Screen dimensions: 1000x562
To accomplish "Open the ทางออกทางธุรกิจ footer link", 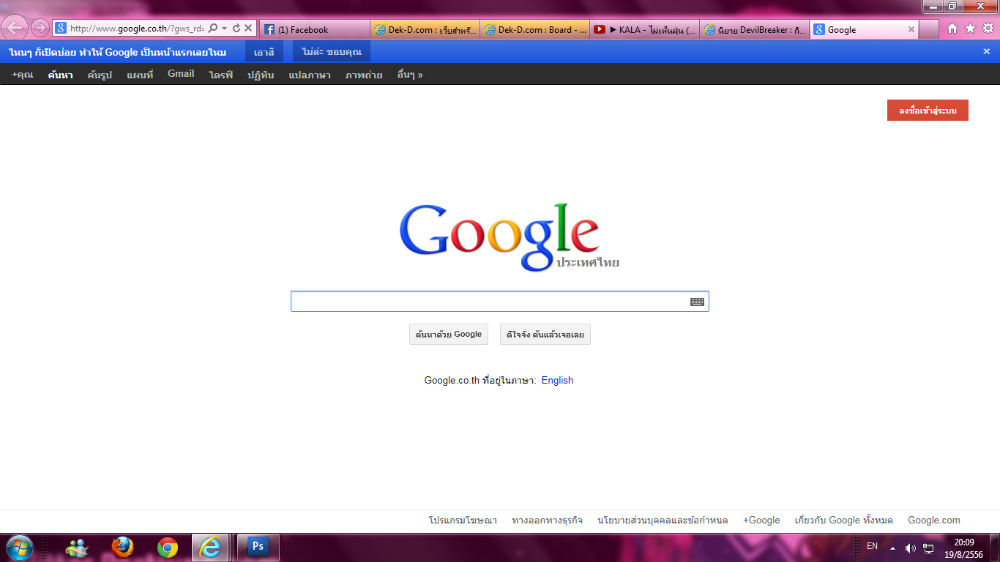I will click(547, 521).
